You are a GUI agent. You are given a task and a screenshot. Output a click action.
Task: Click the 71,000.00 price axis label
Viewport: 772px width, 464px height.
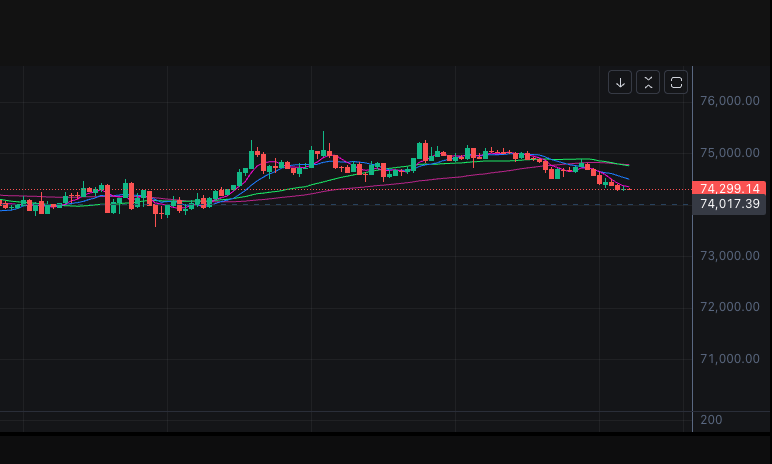point(730,359)
